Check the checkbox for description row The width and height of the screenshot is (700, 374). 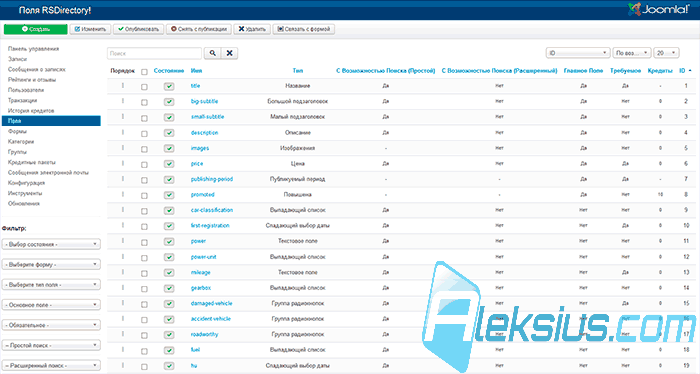144,133
